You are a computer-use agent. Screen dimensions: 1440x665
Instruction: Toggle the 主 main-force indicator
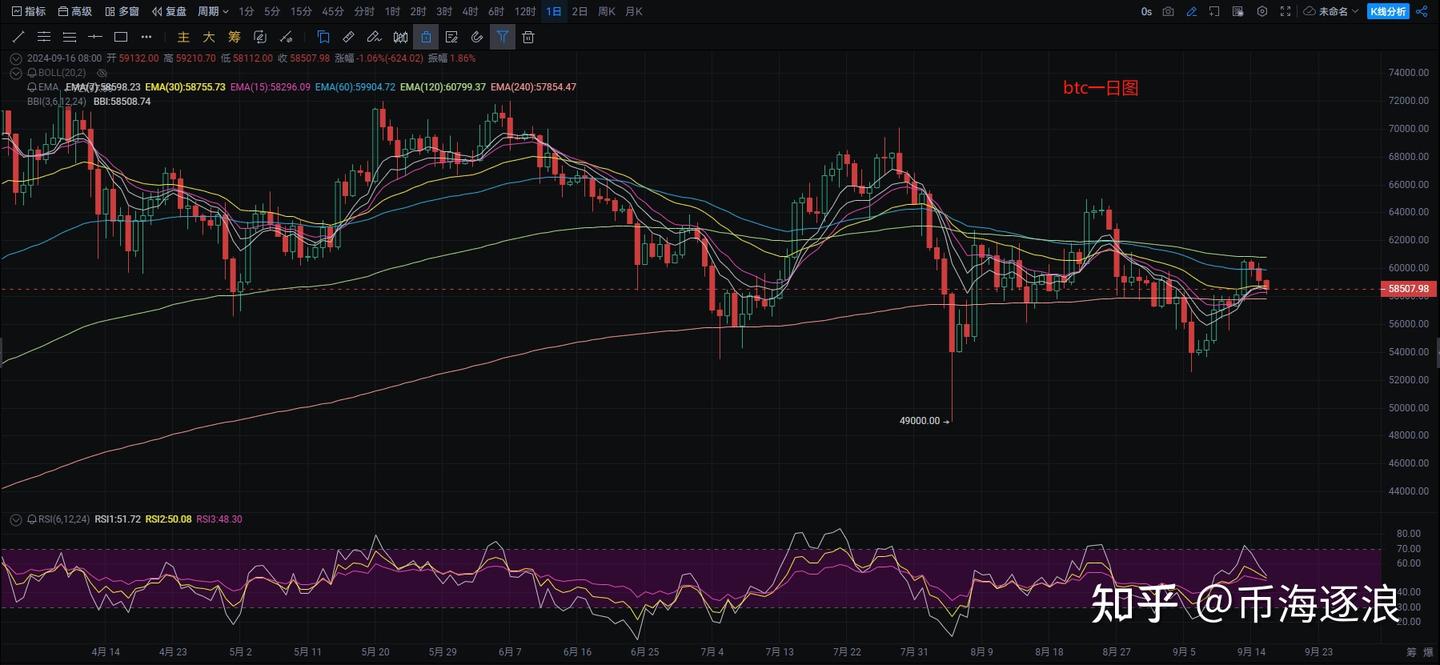(183, 37)
